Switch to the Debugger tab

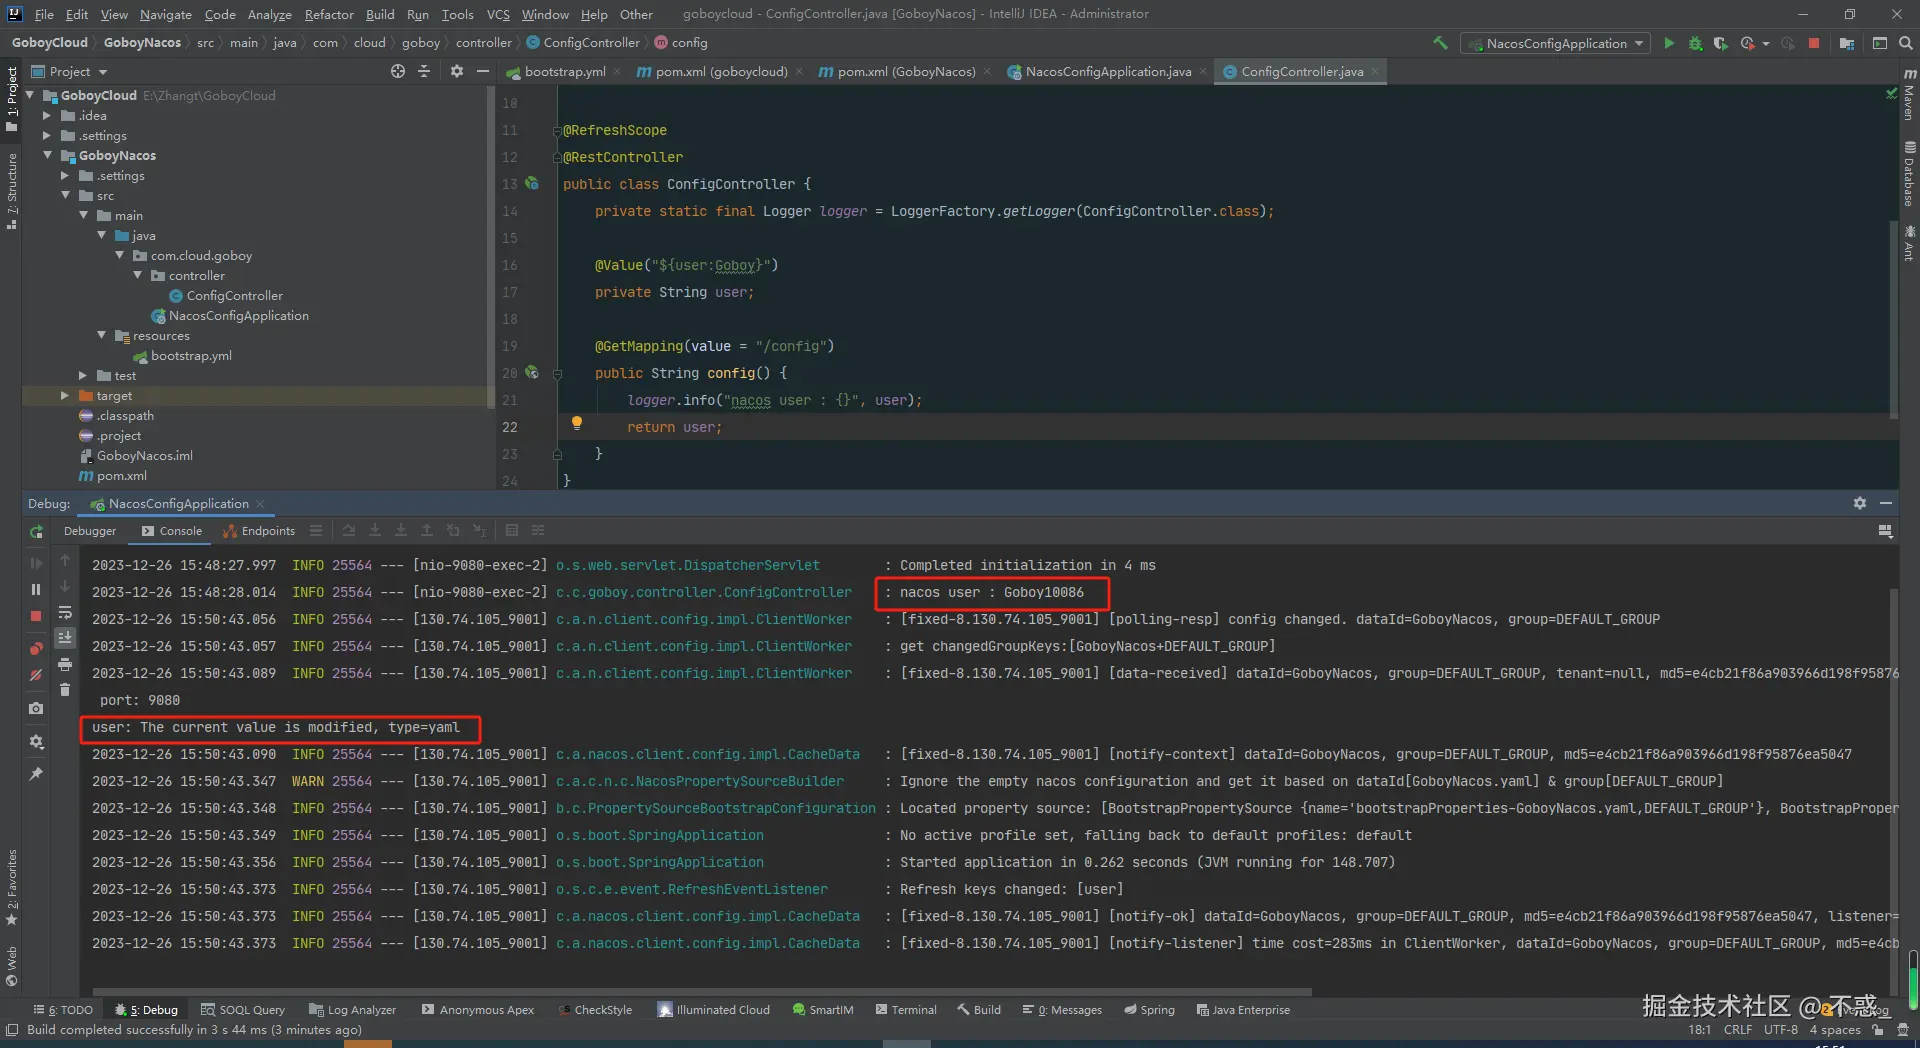pos(90,531)
